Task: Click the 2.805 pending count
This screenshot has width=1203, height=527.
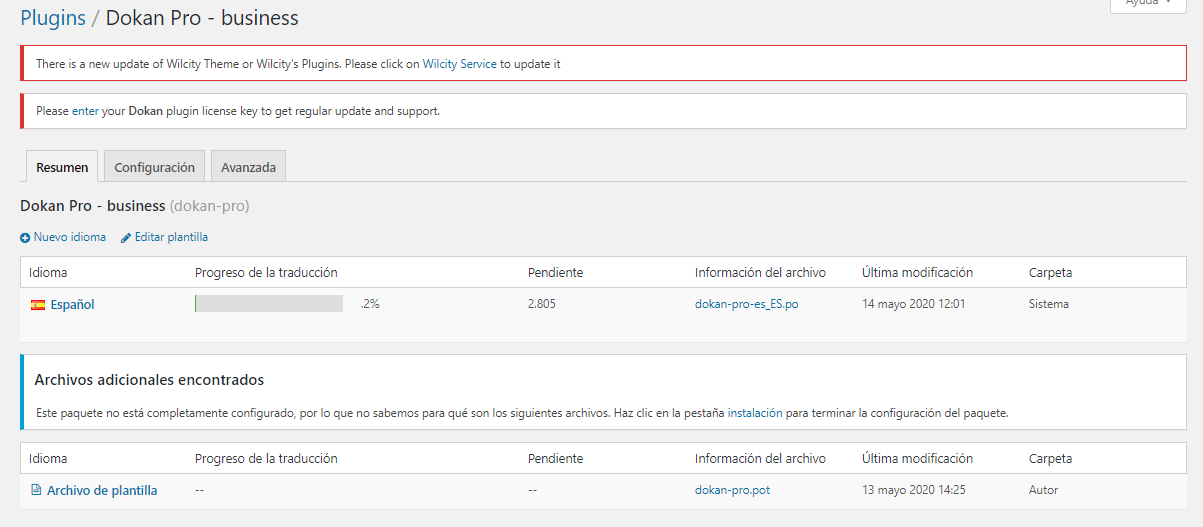Action: (x=542, y=304)
